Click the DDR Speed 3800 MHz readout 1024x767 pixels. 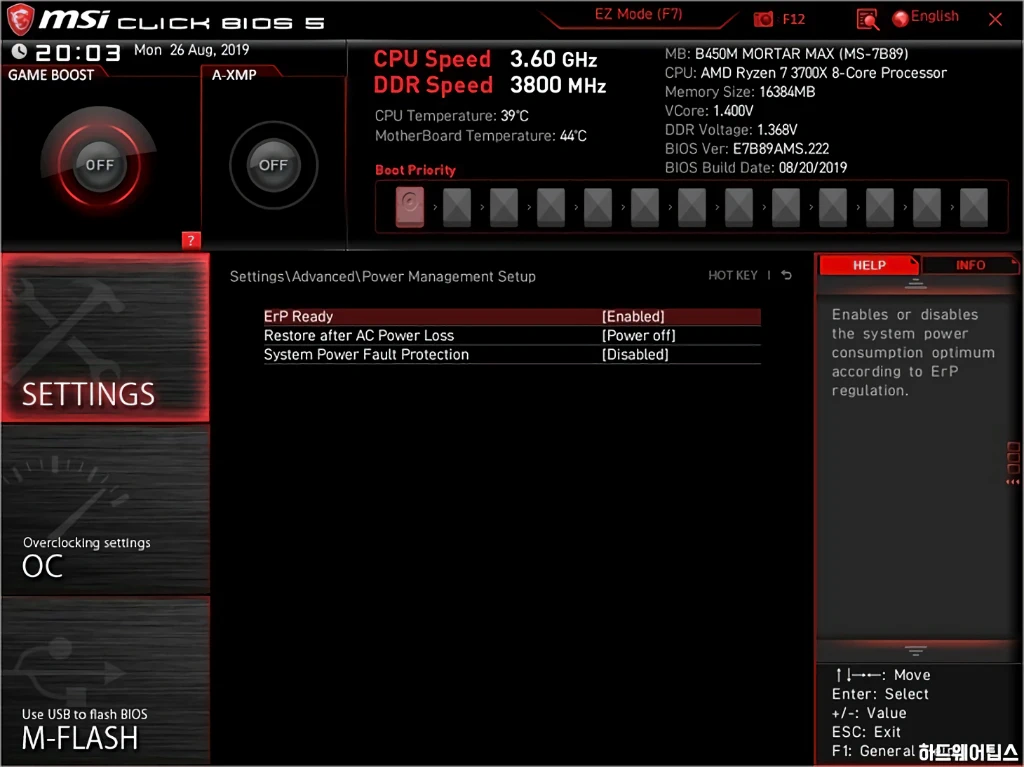click(490, 85)
